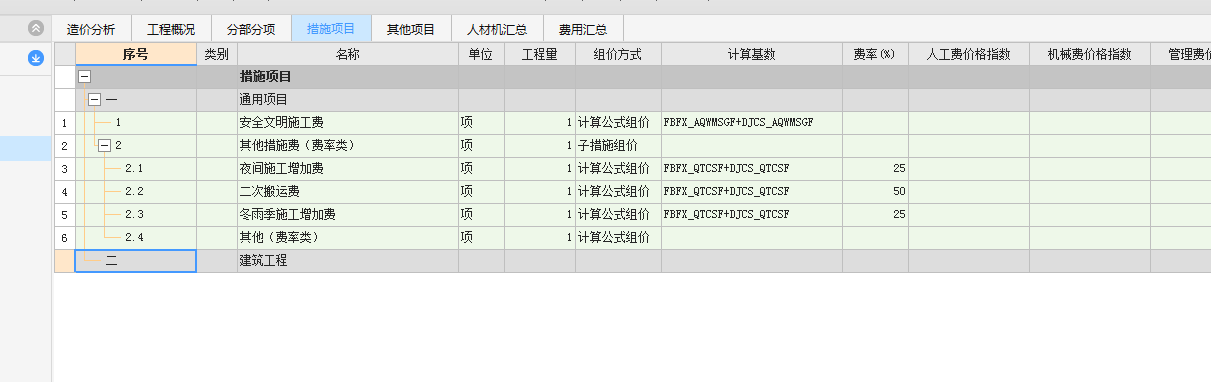Click the 序号 column header

(136, 54)
